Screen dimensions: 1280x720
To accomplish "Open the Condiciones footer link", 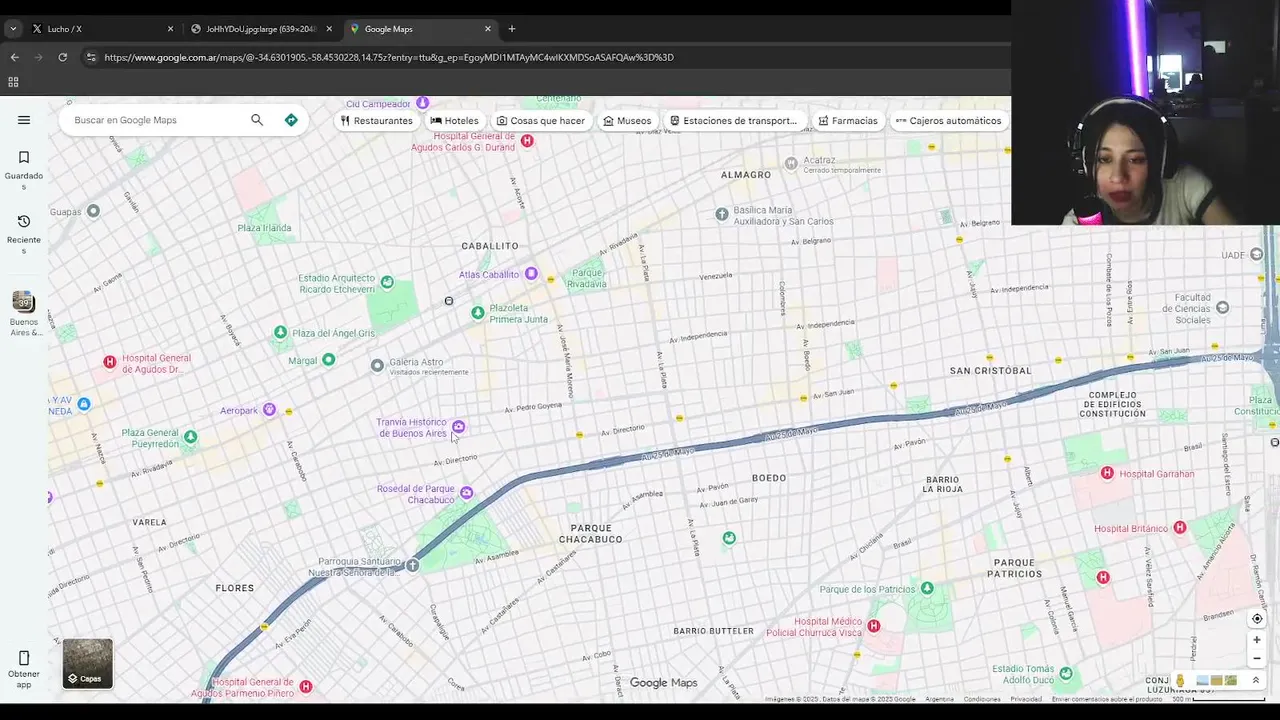I will coord(982,699).
